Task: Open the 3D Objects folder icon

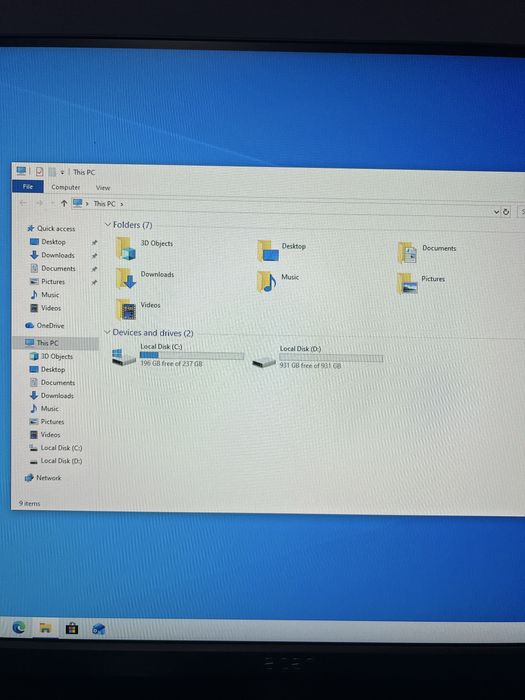Action: (x=126, y=248)
